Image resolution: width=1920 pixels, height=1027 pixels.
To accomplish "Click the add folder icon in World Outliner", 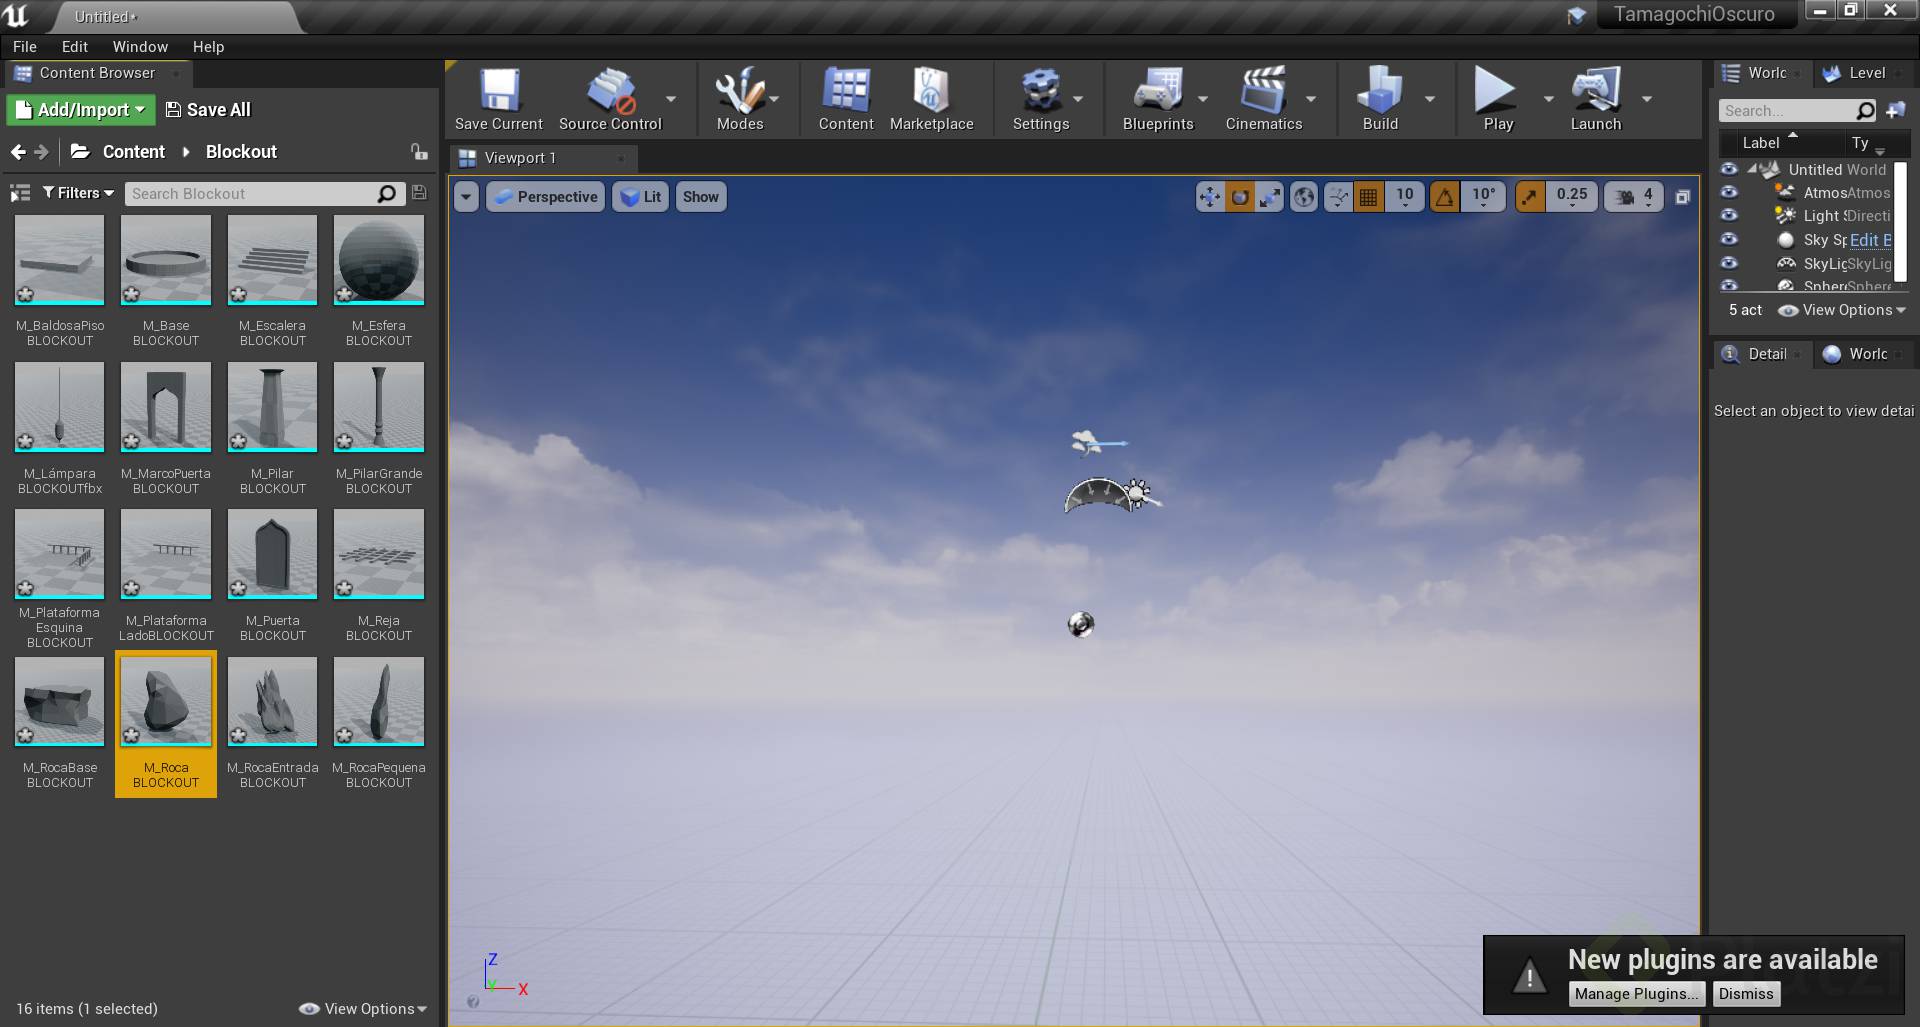I will [1896, 110].
